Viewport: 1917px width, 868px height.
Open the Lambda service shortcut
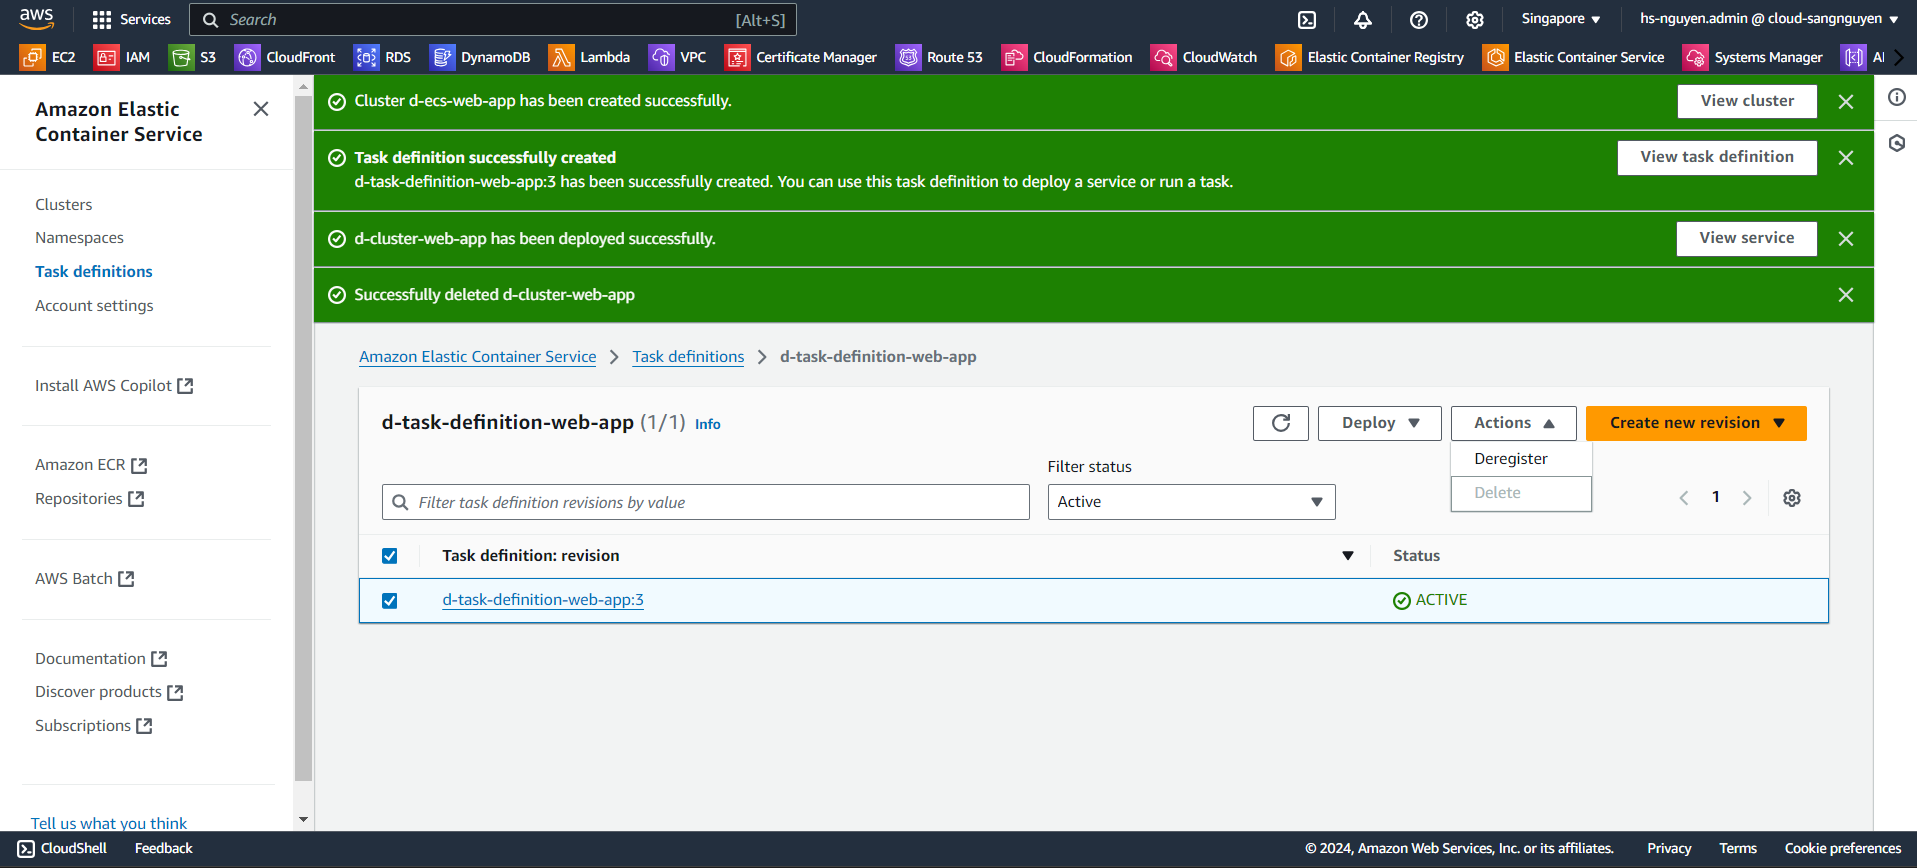(589, 57)
